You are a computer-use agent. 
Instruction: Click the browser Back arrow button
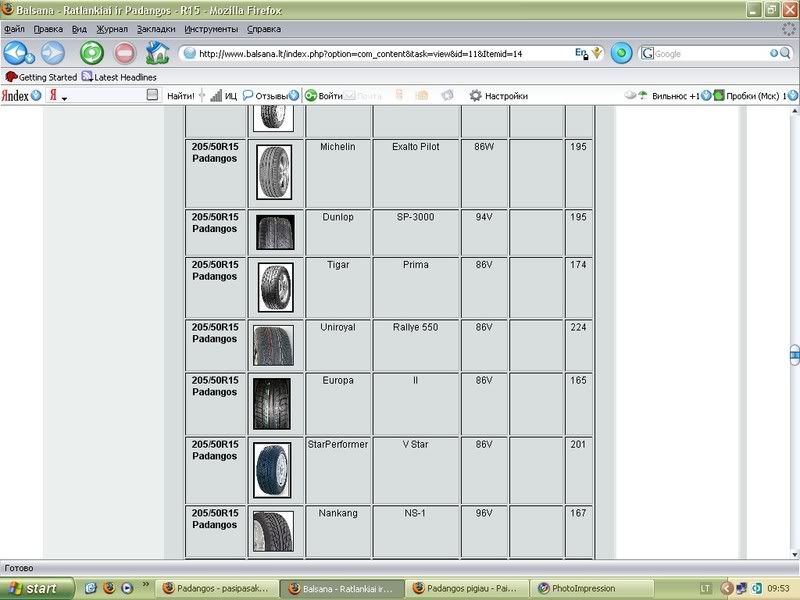[18, 54]
